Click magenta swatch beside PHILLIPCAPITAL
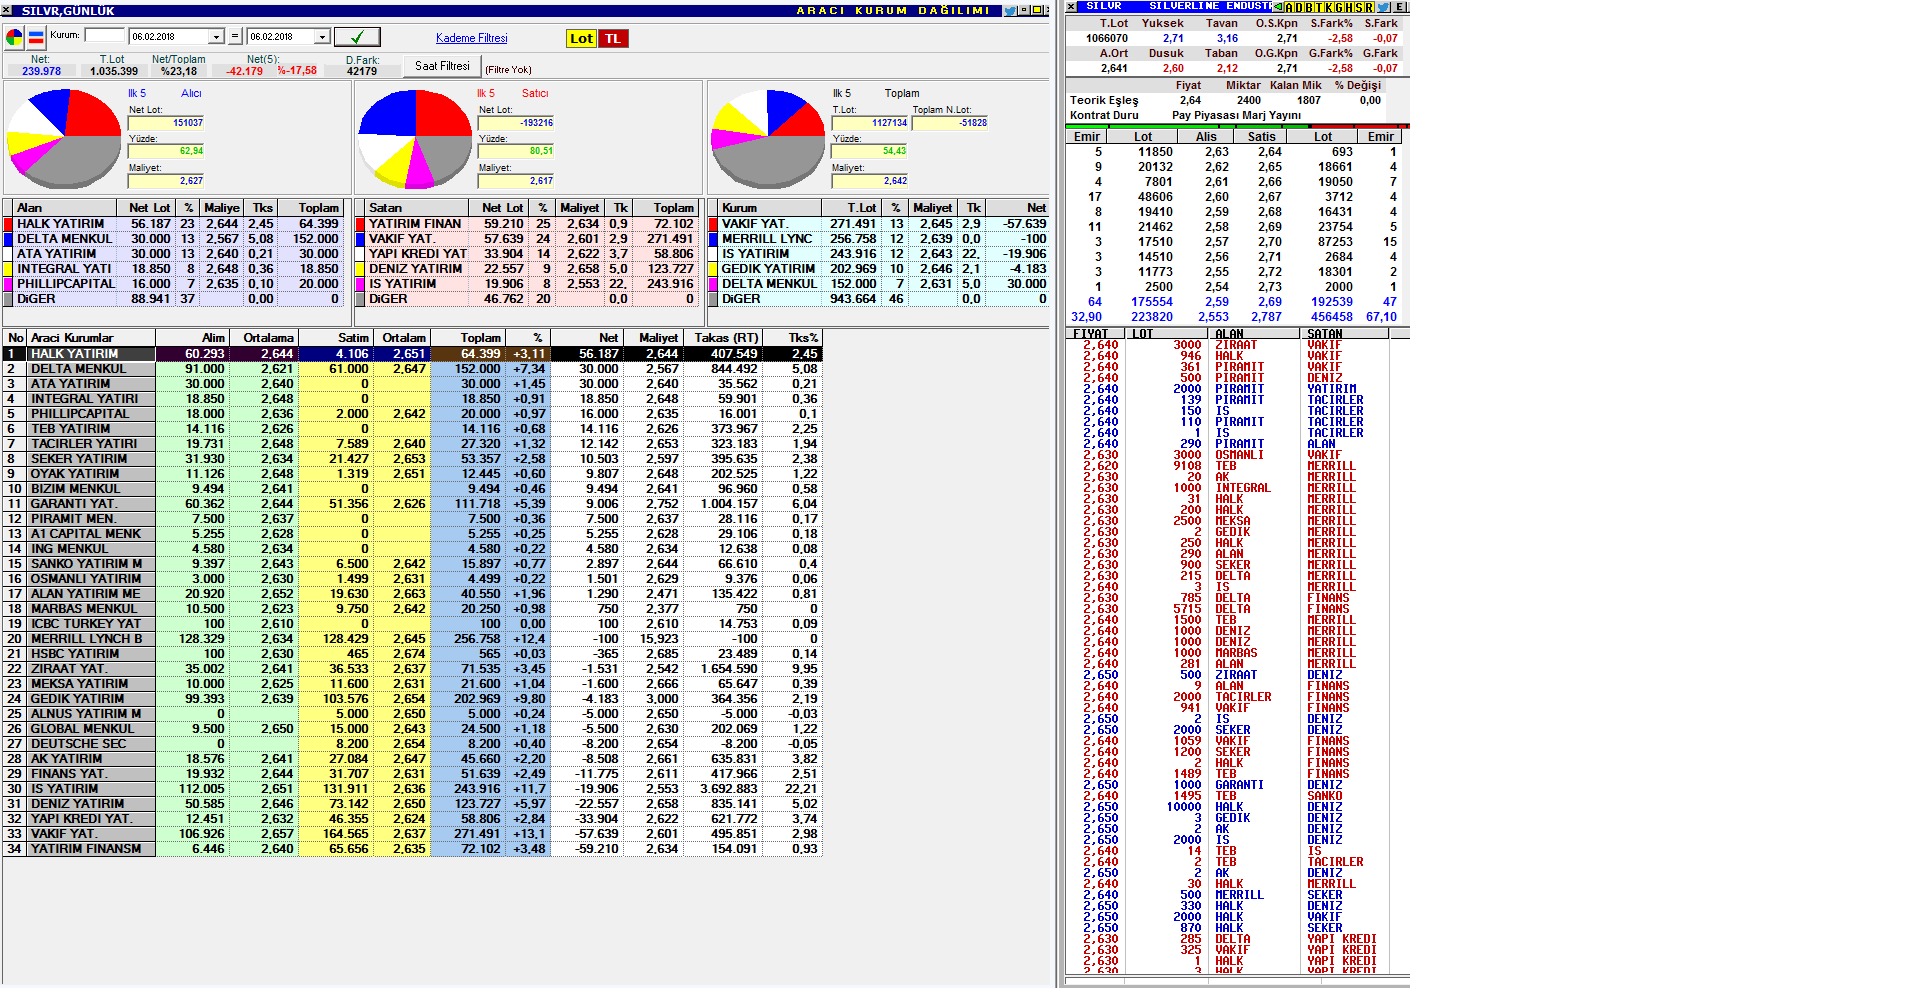The image size is (1914, 988). 8,284
